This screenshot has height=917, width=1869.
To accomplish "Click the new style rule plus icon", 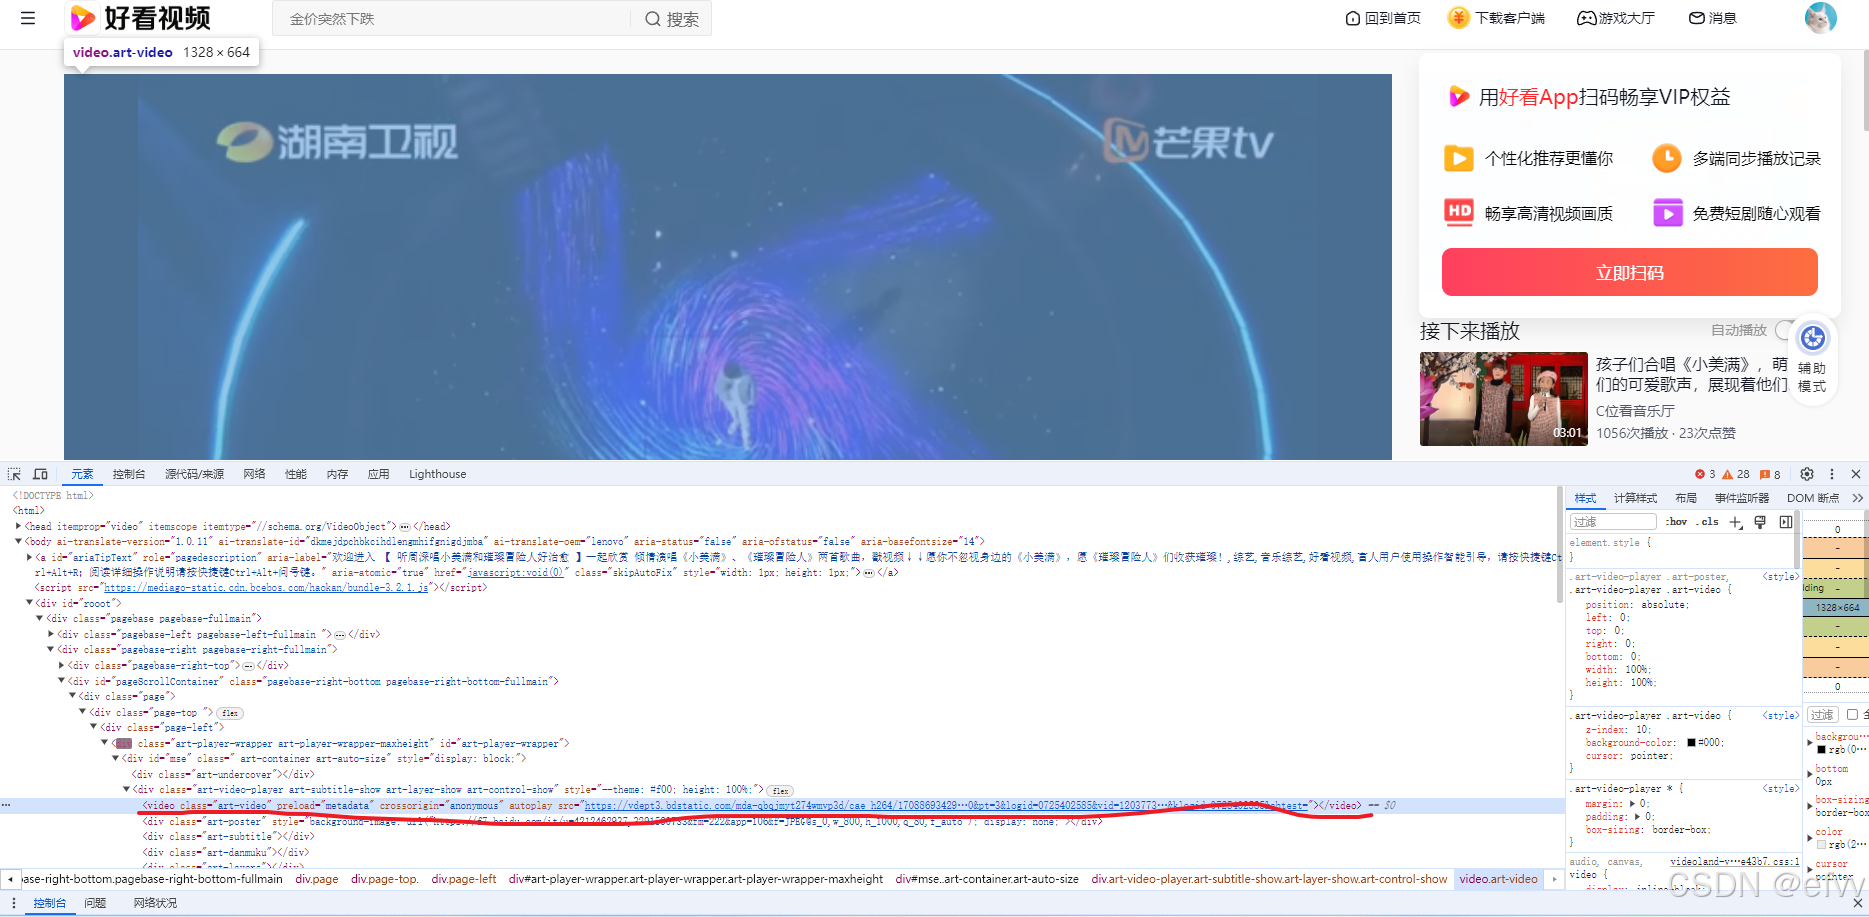I will (1736, 522).
